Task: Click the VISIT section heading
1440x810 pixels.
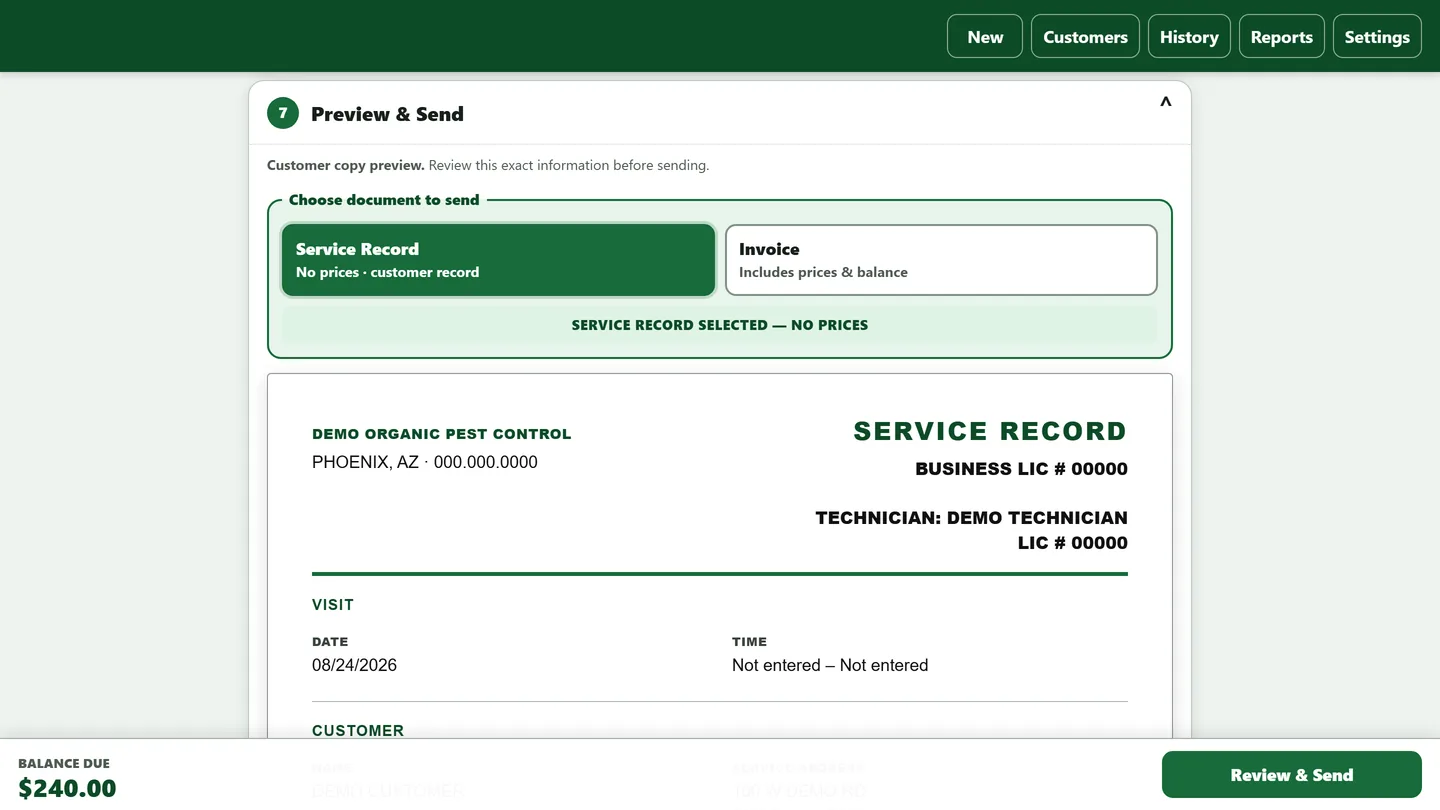Action: coord(333,605)
